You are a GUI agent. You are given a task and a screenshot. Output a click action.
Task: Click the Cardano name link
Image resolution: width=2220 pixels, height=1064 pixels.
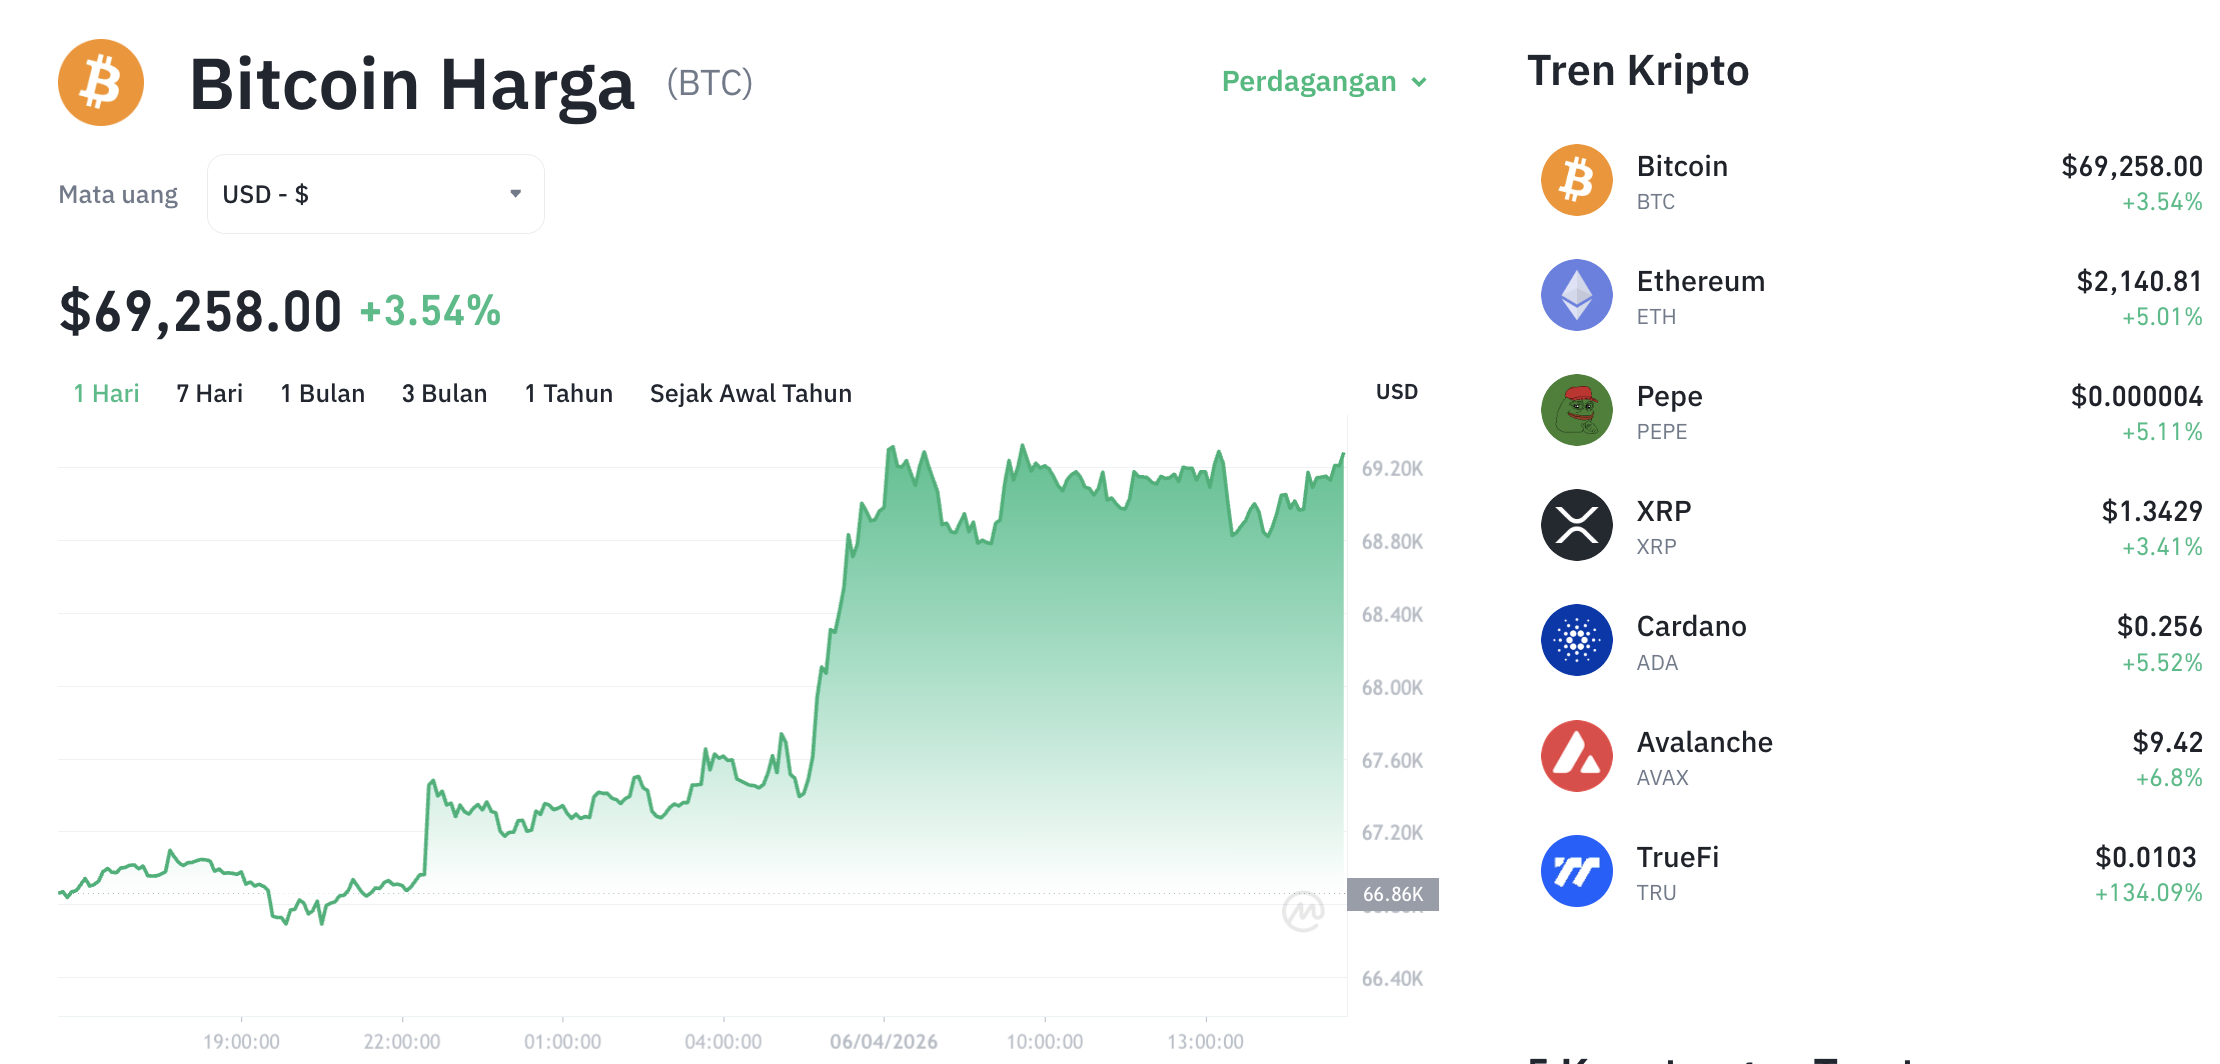[x=1690, y=626]
